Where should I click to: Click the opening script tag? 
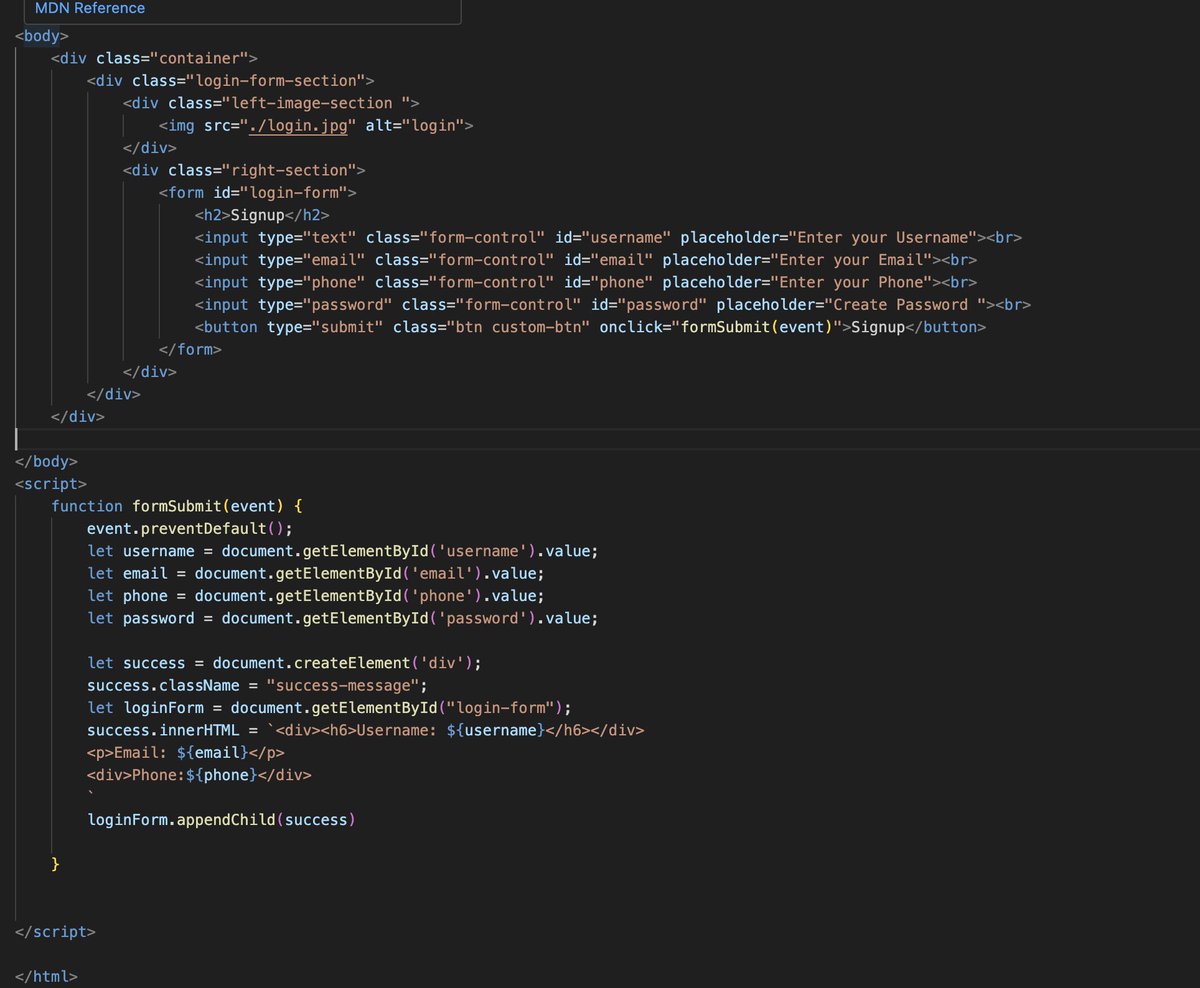pyautogui.click(x=51, y=484)
